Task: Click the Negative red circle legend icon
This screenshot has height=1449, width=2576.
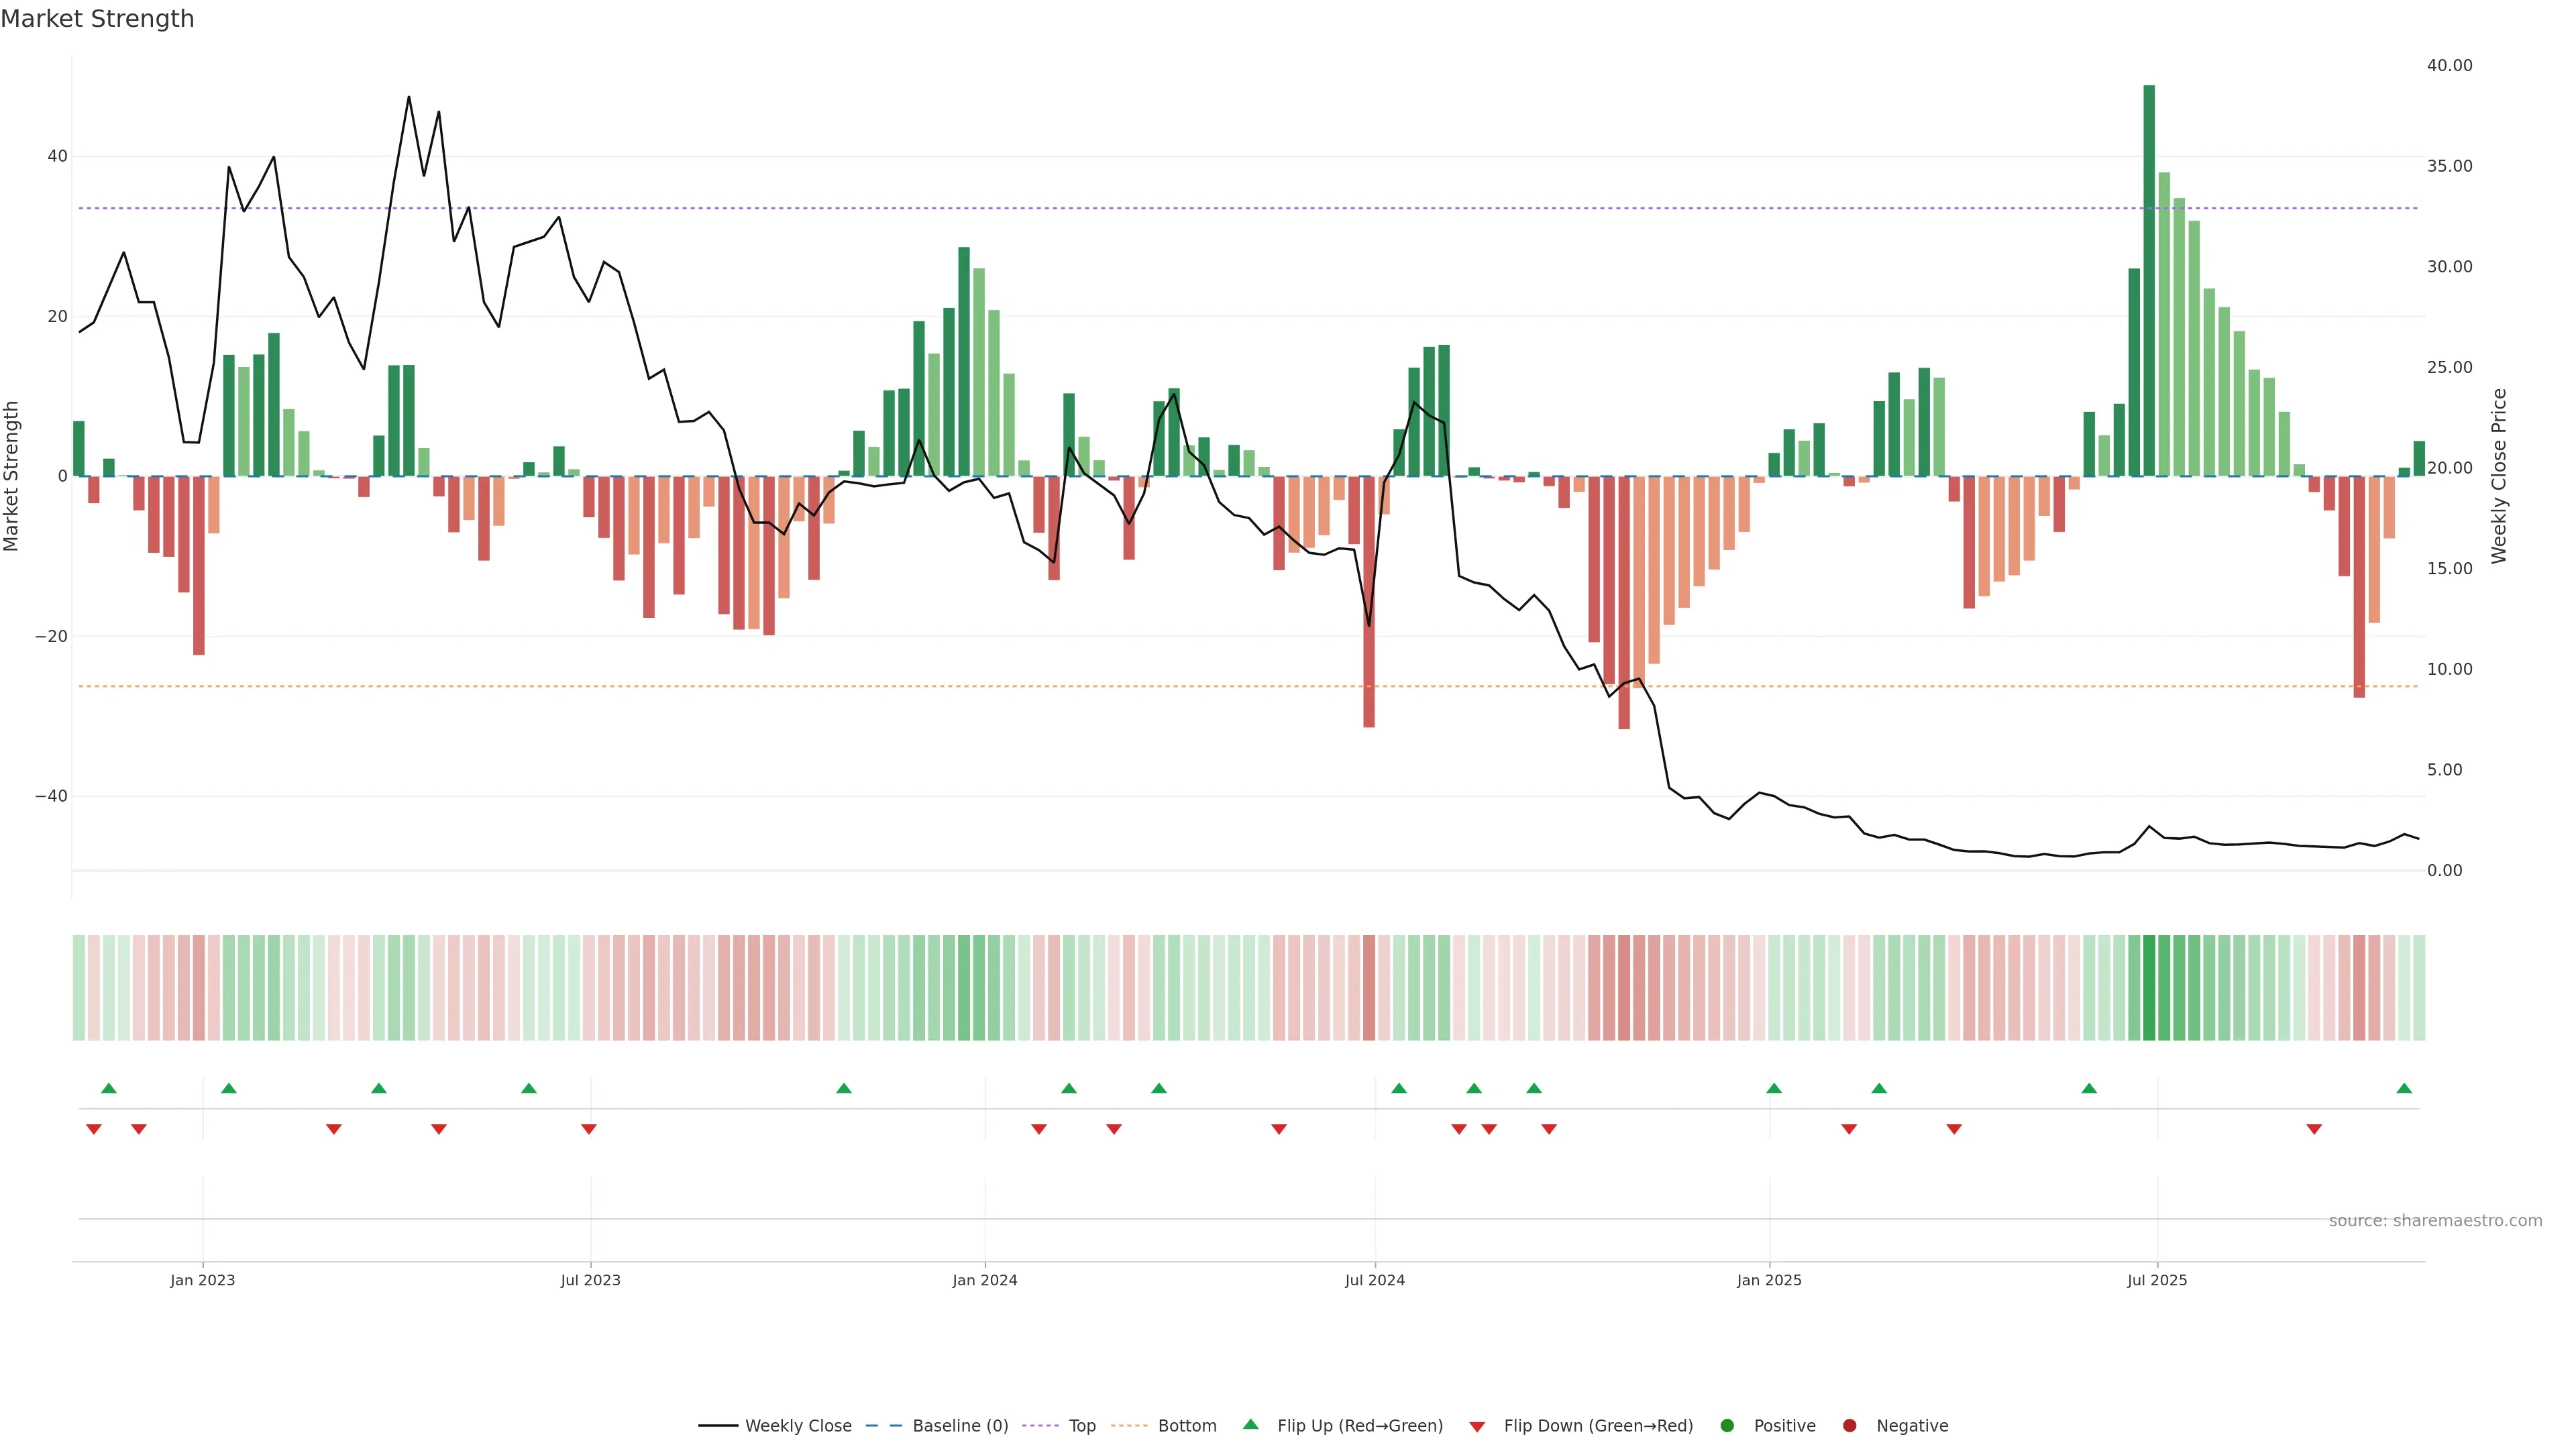Action: tap(1849, 1426)
